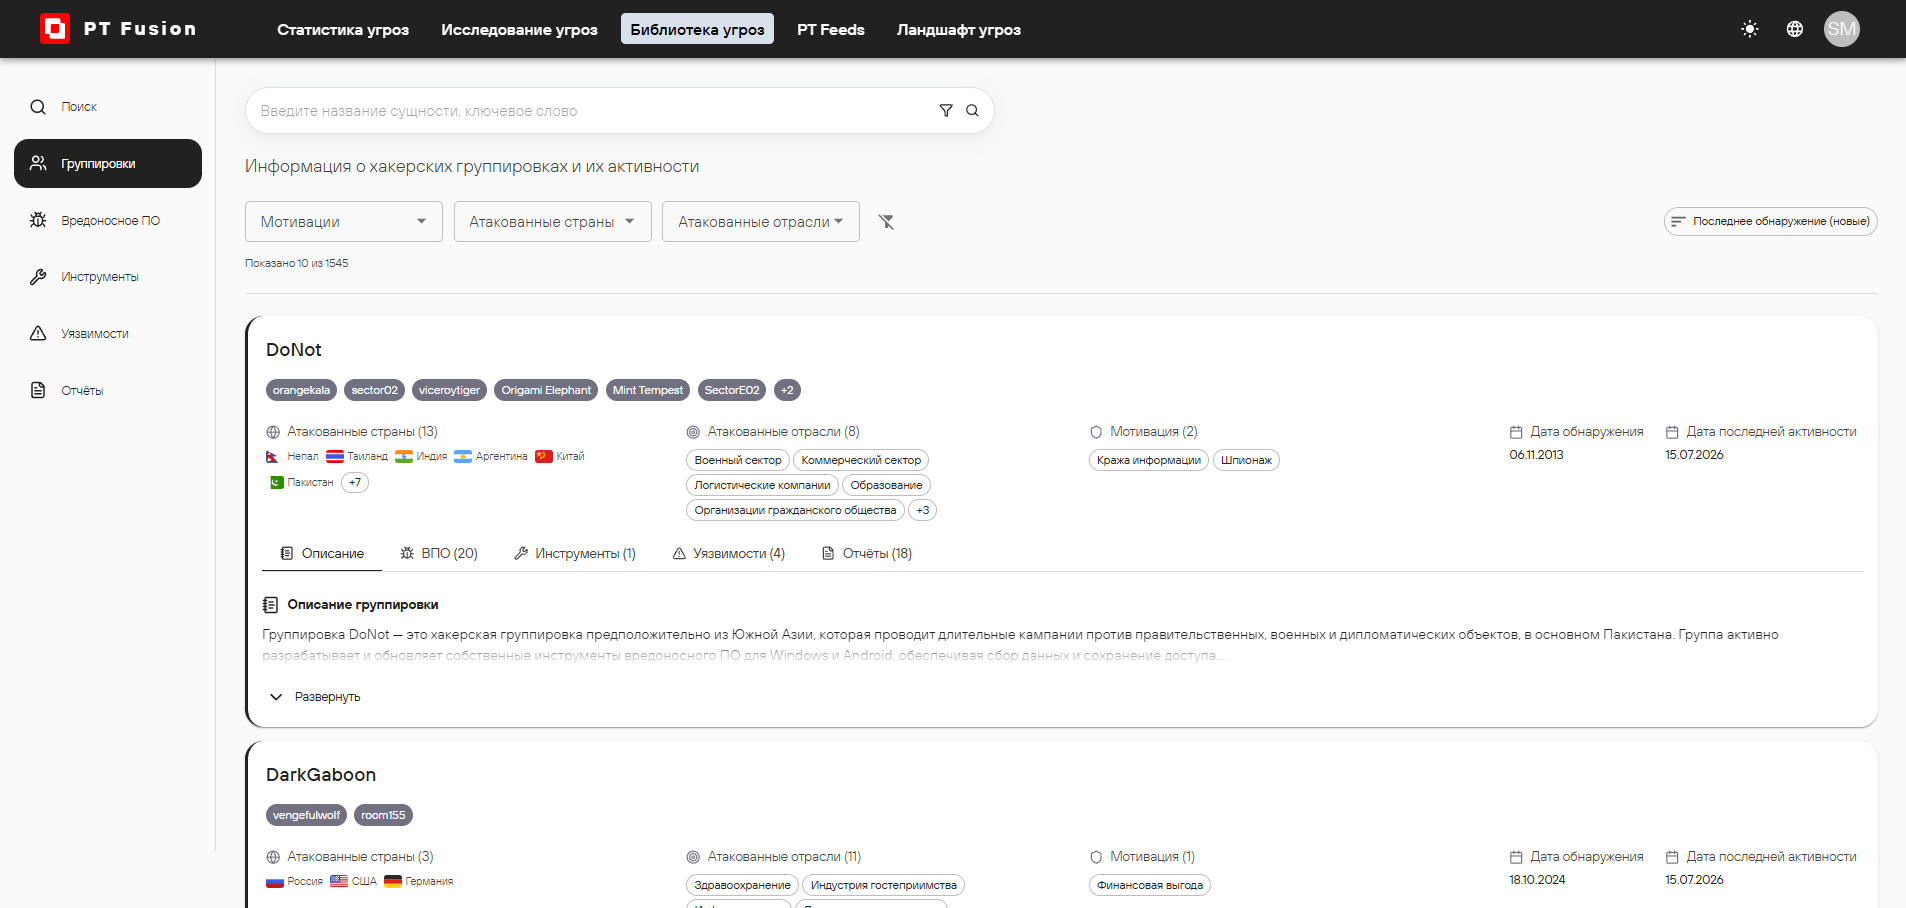Open Исследование угроз in top menu

[x=519, y=29]
